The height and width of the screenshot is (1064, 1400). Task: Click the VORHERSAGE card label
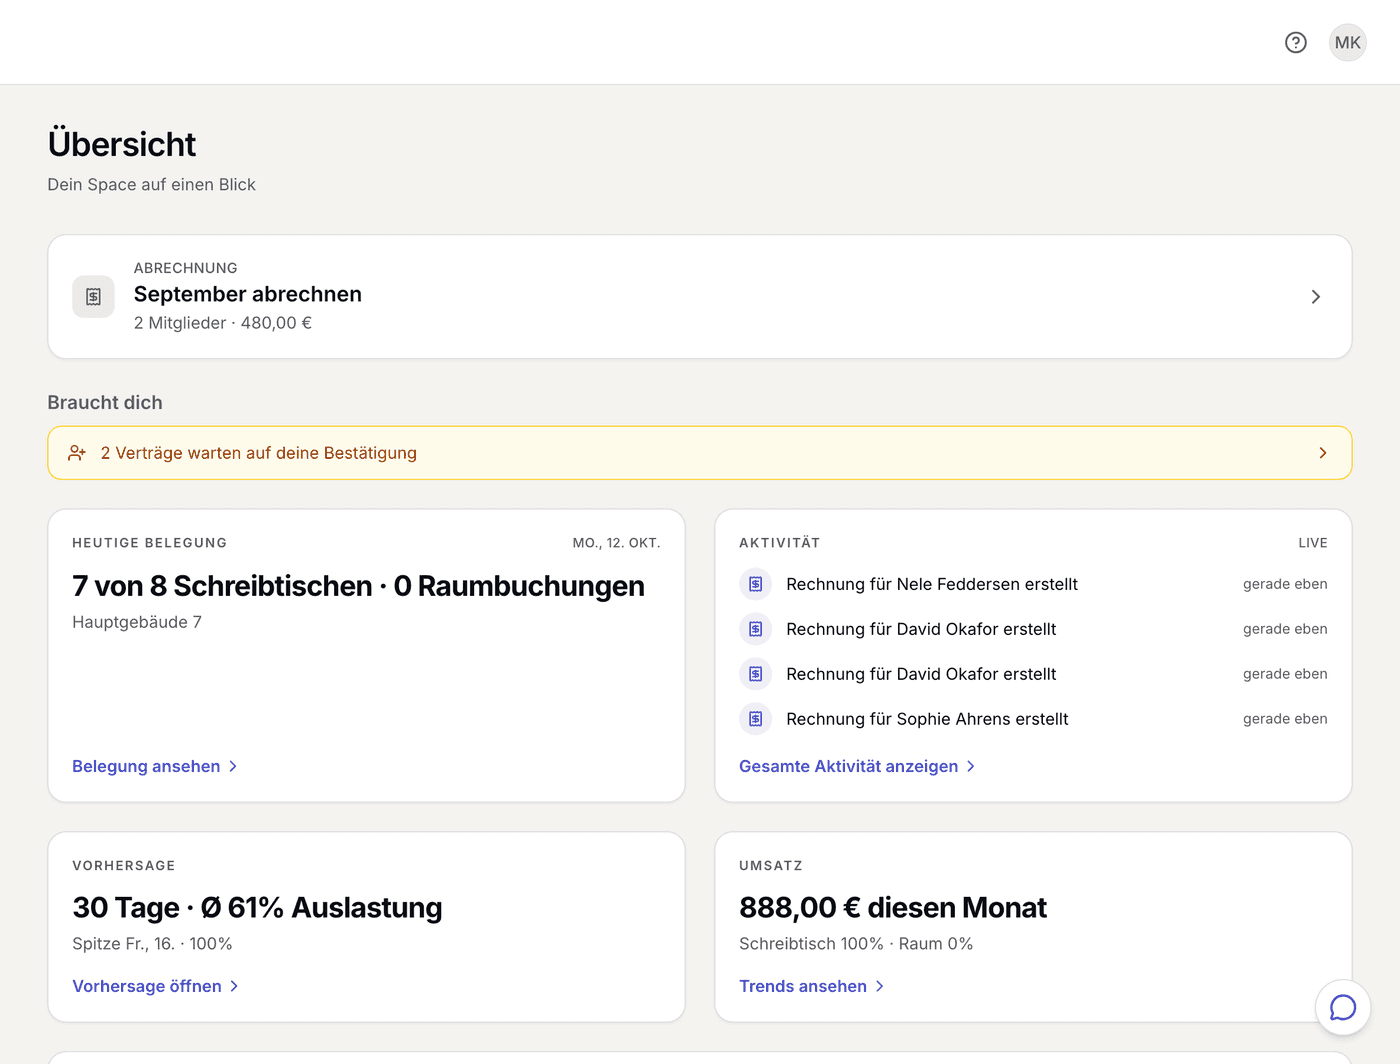[124, 866]
